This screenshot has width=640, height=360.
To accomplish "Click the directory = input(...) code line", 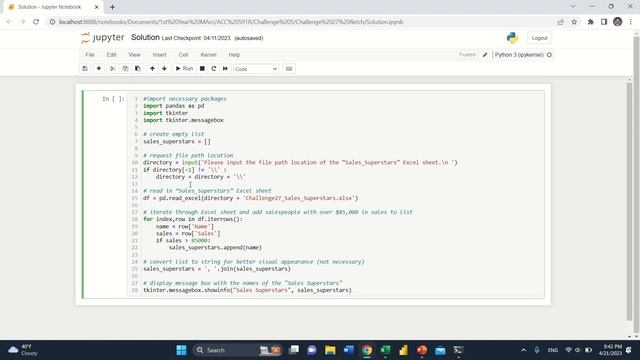I will pyautogui.click(x=300, y=162).
